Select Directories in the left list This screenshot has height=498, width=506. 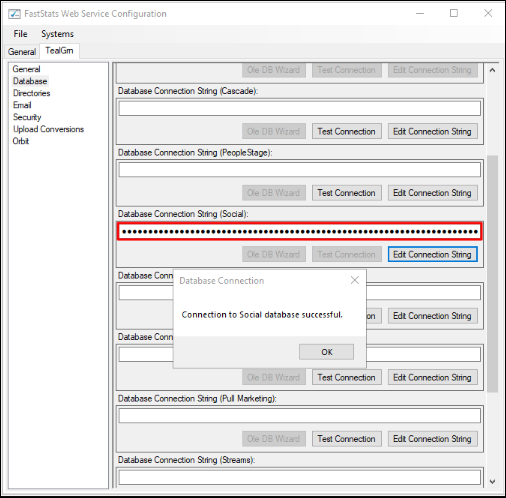[31, 93]
